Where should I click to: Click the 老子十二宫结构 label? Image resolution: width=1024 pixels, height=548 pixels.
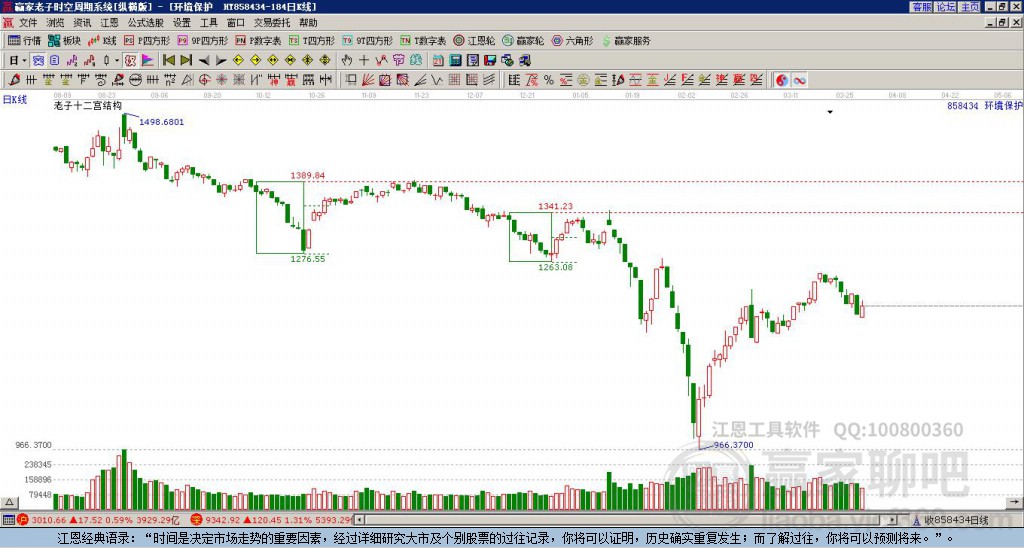[x=88, y=105]
